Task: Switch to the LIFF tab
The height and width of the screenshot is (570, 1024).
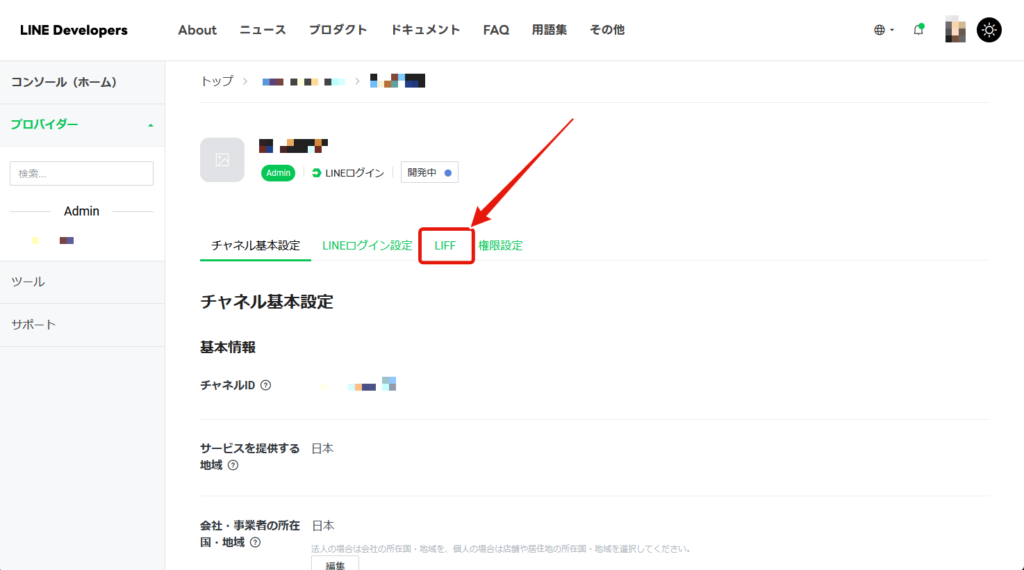Action: tap(445, 245)
